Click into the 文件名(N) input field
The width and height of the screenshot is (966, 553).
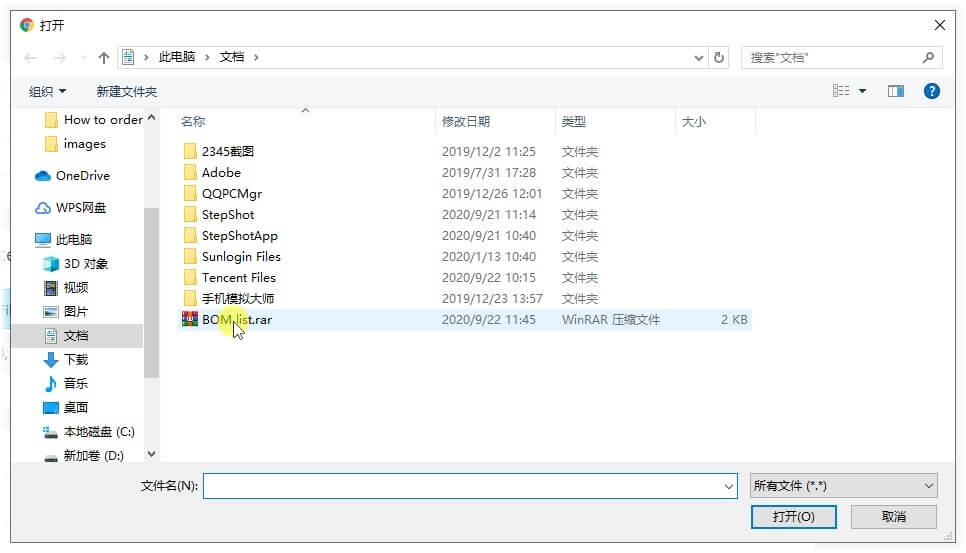462,486
